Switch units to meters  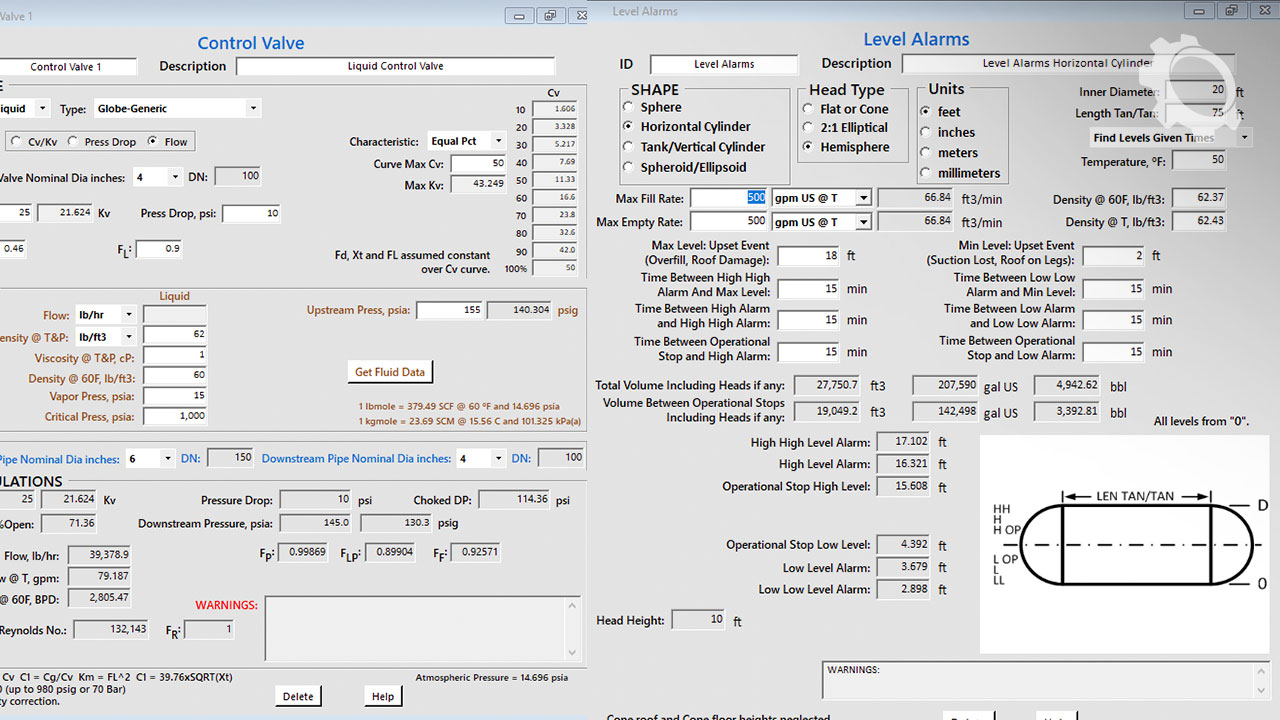925,153
